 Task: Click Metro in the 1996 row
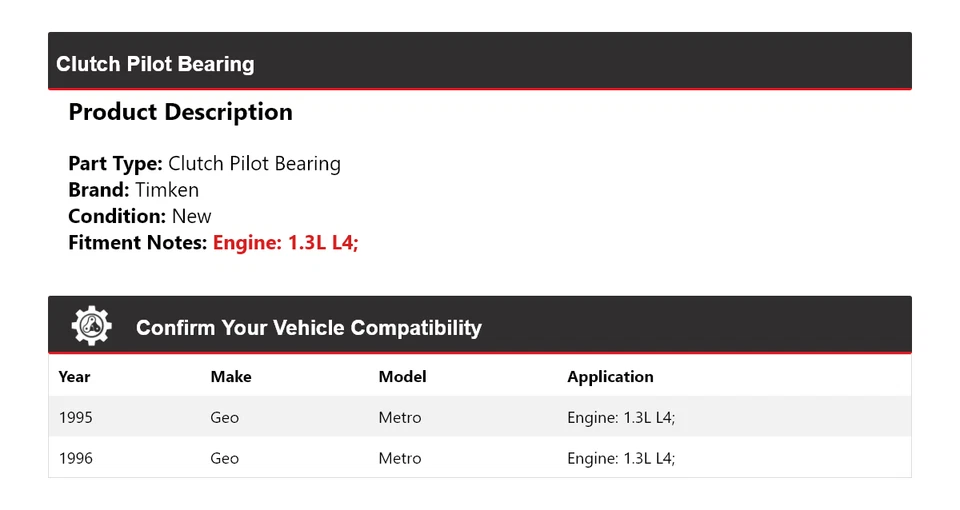[400, 458]
